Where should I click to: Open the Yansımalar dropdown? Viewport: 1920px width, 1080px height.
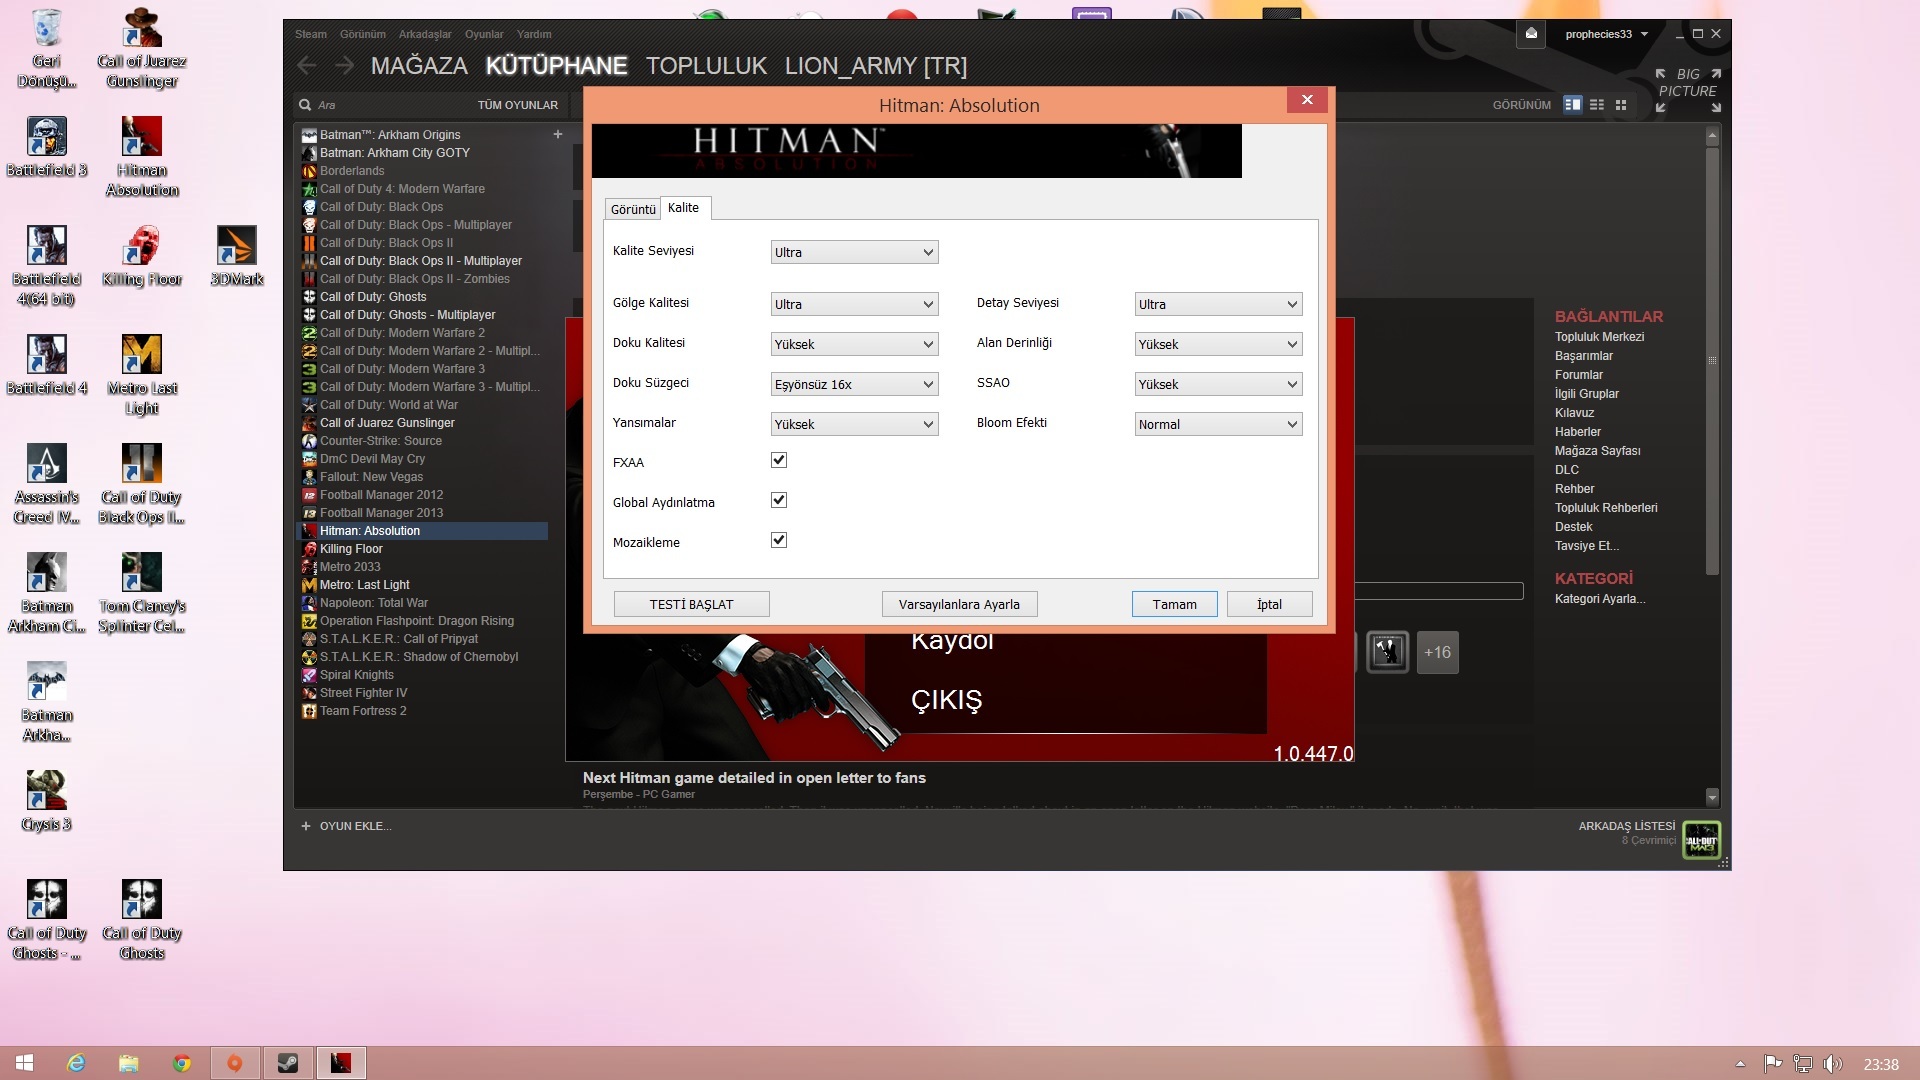click(854, 424)
